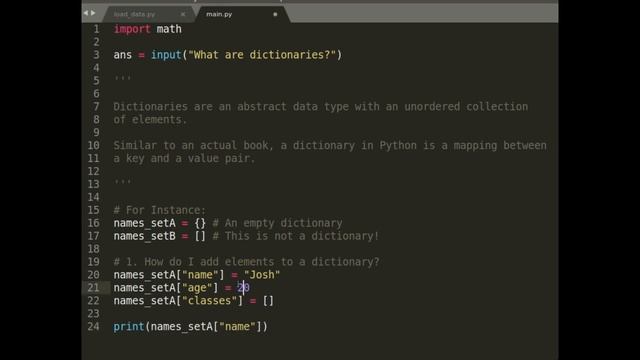
Task: Click the line starting "Similar to an actual book"
Action: point(330,145)
